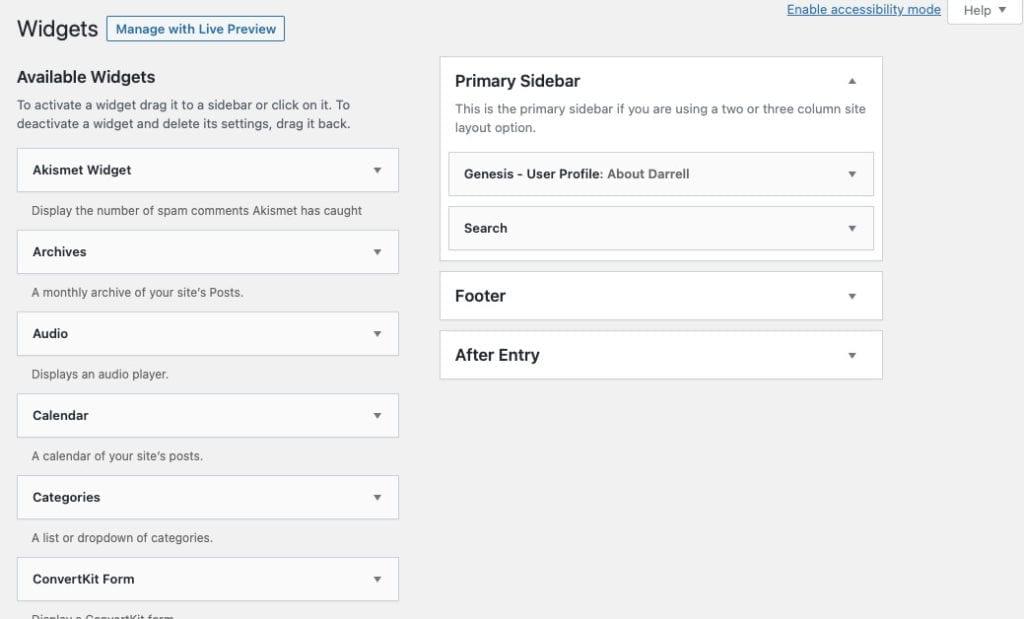Click the arrow icon on the Audio widget
The image size is (1024, 619).
[378, 333]
